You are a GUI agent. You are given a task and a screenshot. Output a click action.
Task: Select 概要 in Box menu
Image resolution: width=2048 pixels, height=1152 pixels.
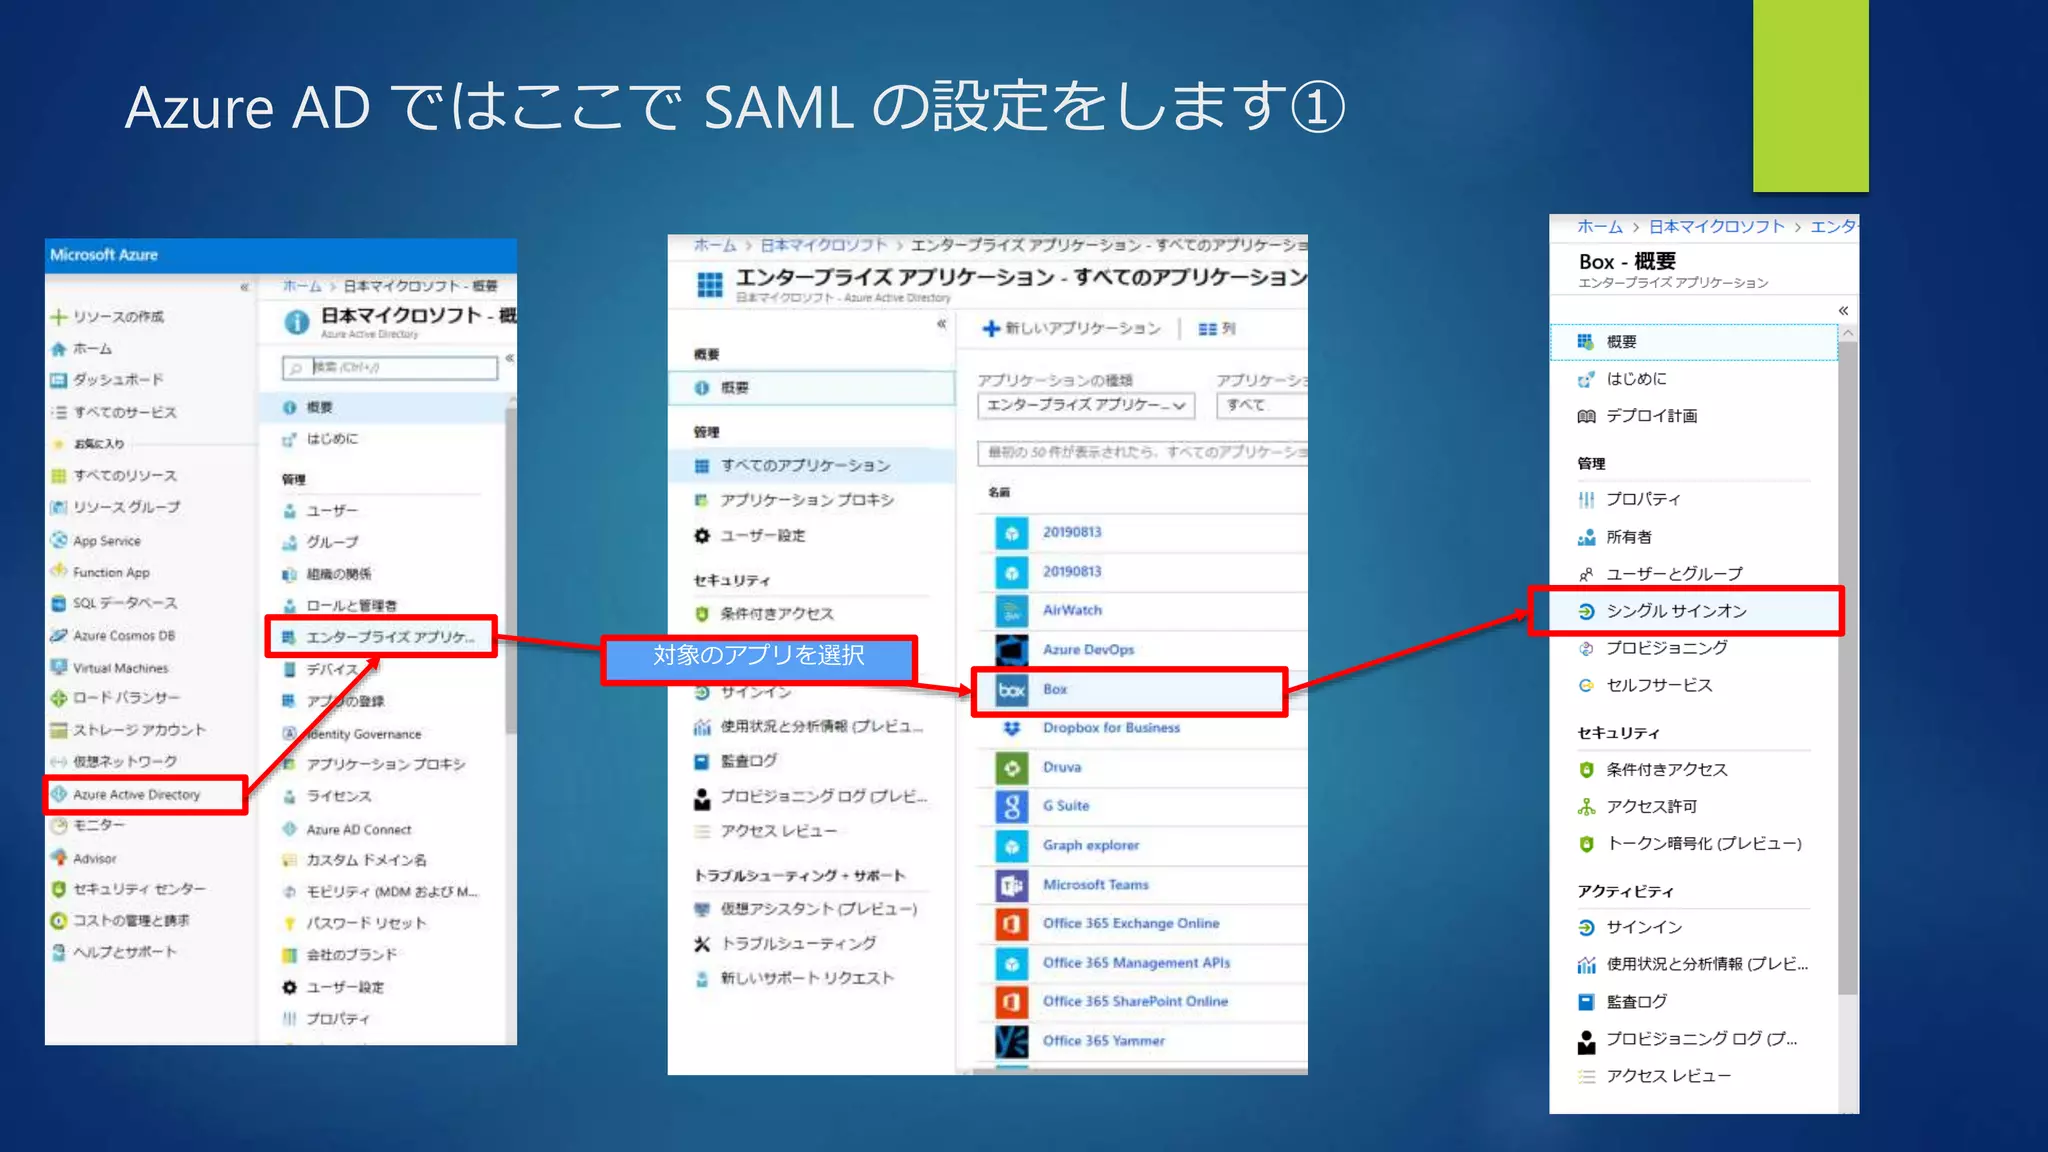[x=1694, y=342]
